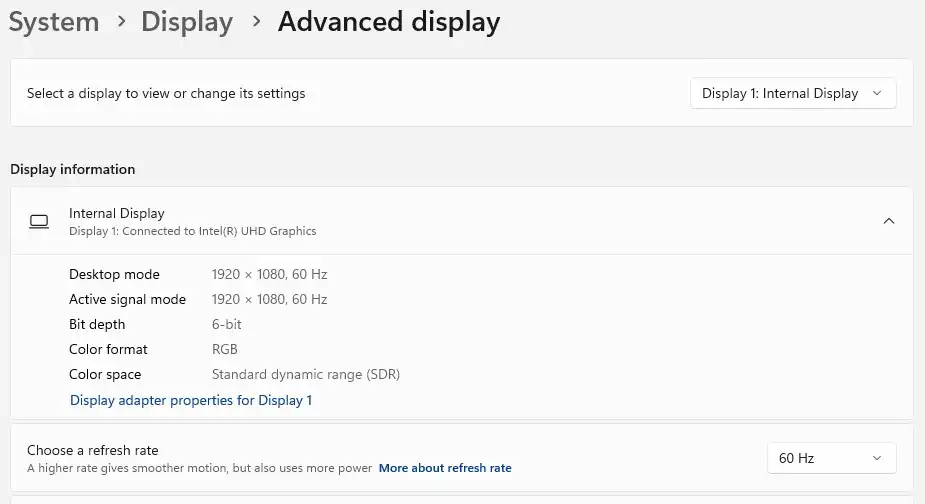Click the Active signal mode value
The width and height of the screenshot is (925, 504).
269,299
